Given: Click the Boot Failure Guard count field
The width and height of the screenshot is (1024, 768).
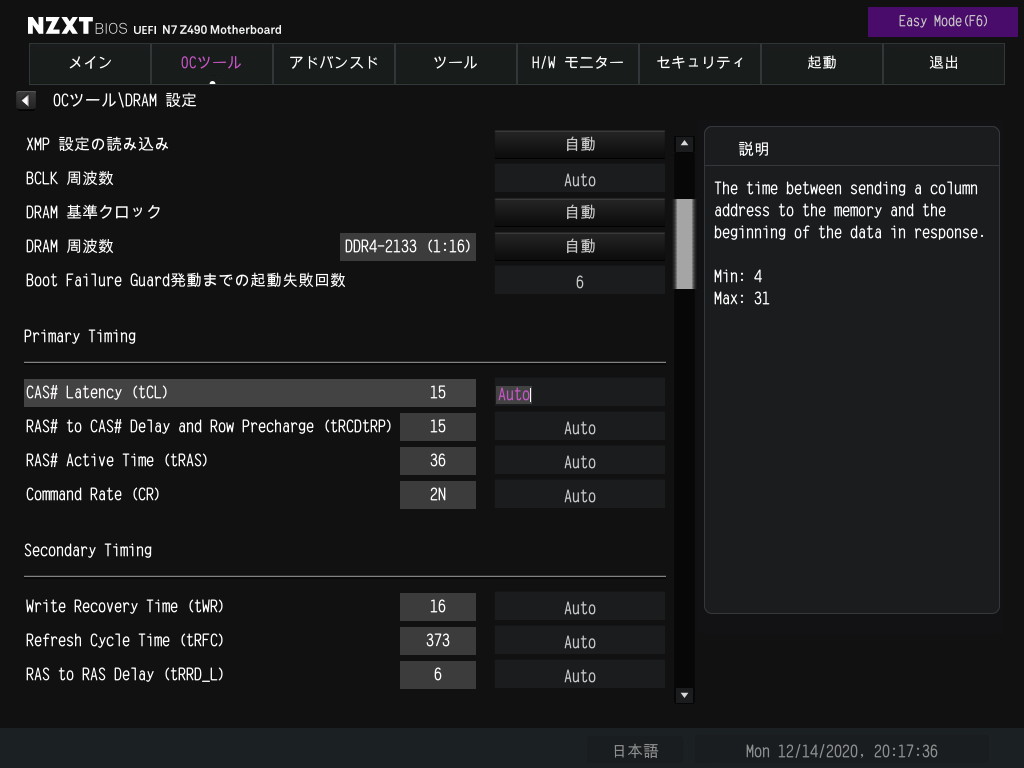Looking at the screenshot, I should (580, 281).
